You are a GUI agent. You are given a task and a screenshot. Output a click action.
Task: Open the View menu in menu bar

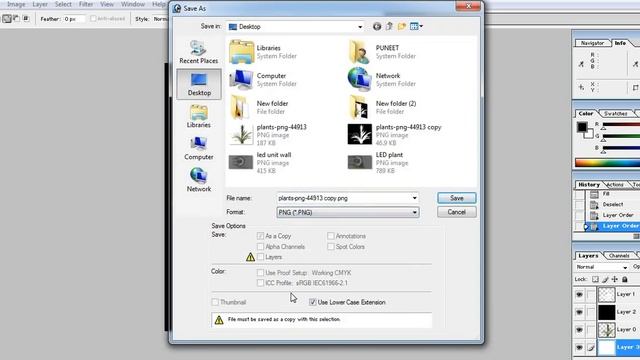[x=107, y=4]
